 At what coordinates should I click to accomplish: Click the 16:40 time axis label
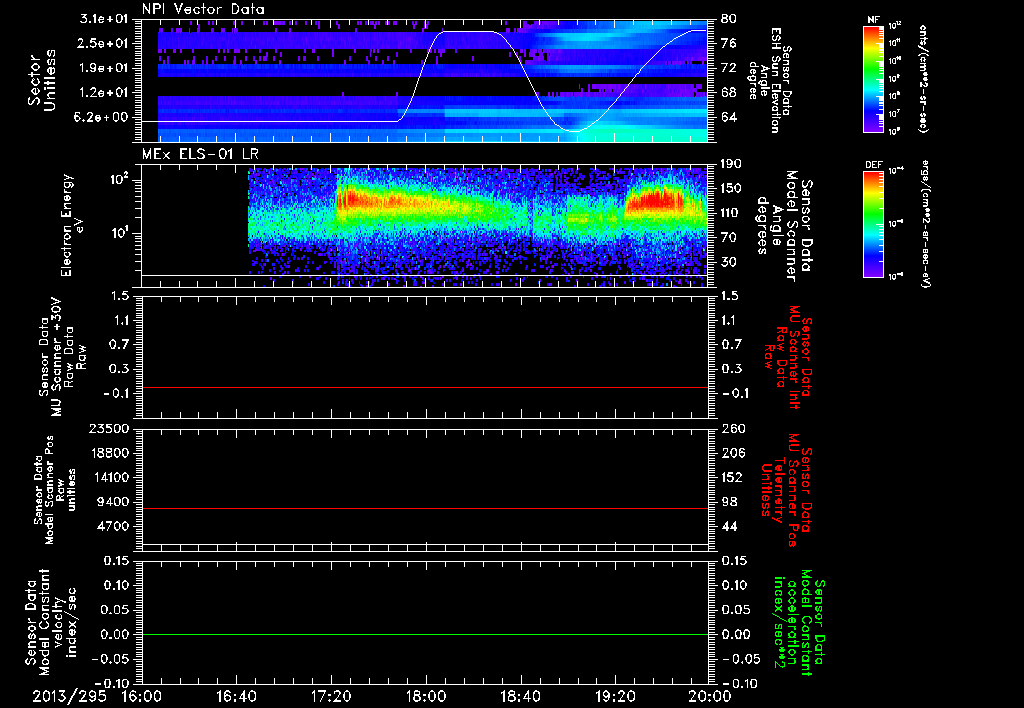pyautogui.click(x=236, y=697)
